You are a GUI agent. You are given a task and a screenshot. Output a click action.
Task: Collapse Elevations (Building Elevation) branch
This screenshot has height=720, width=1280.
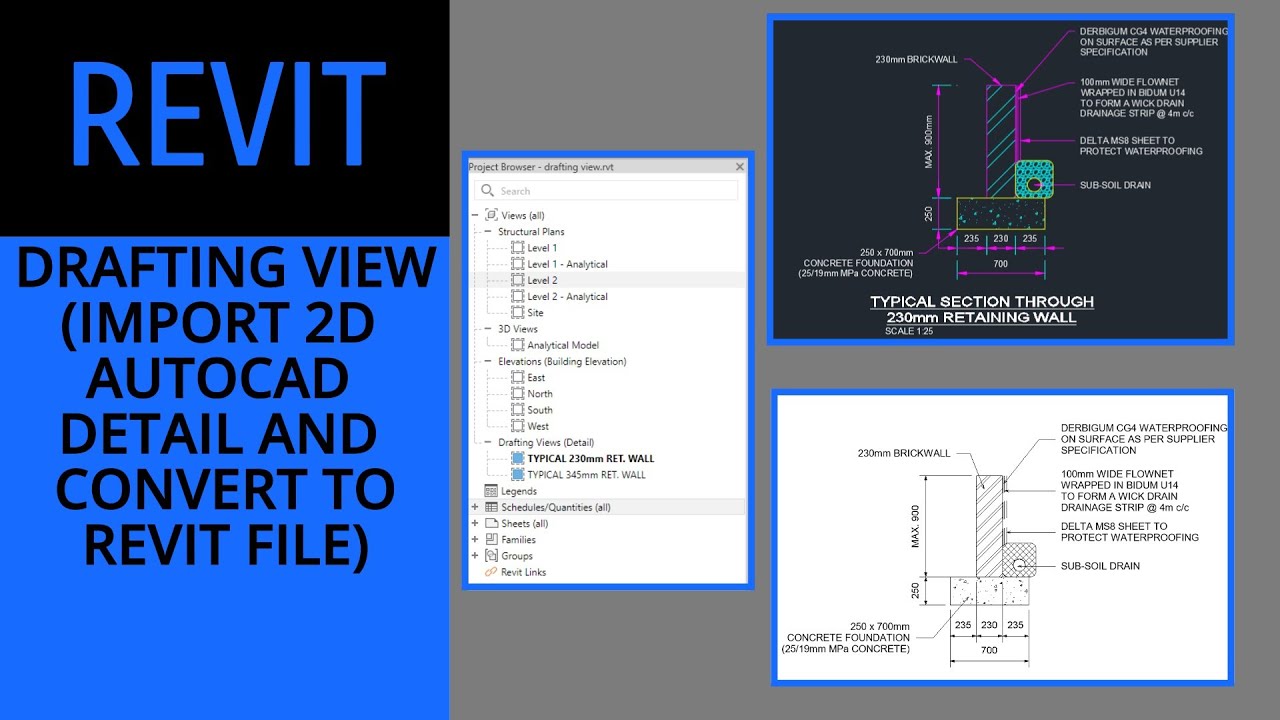[x=490, y=361]
